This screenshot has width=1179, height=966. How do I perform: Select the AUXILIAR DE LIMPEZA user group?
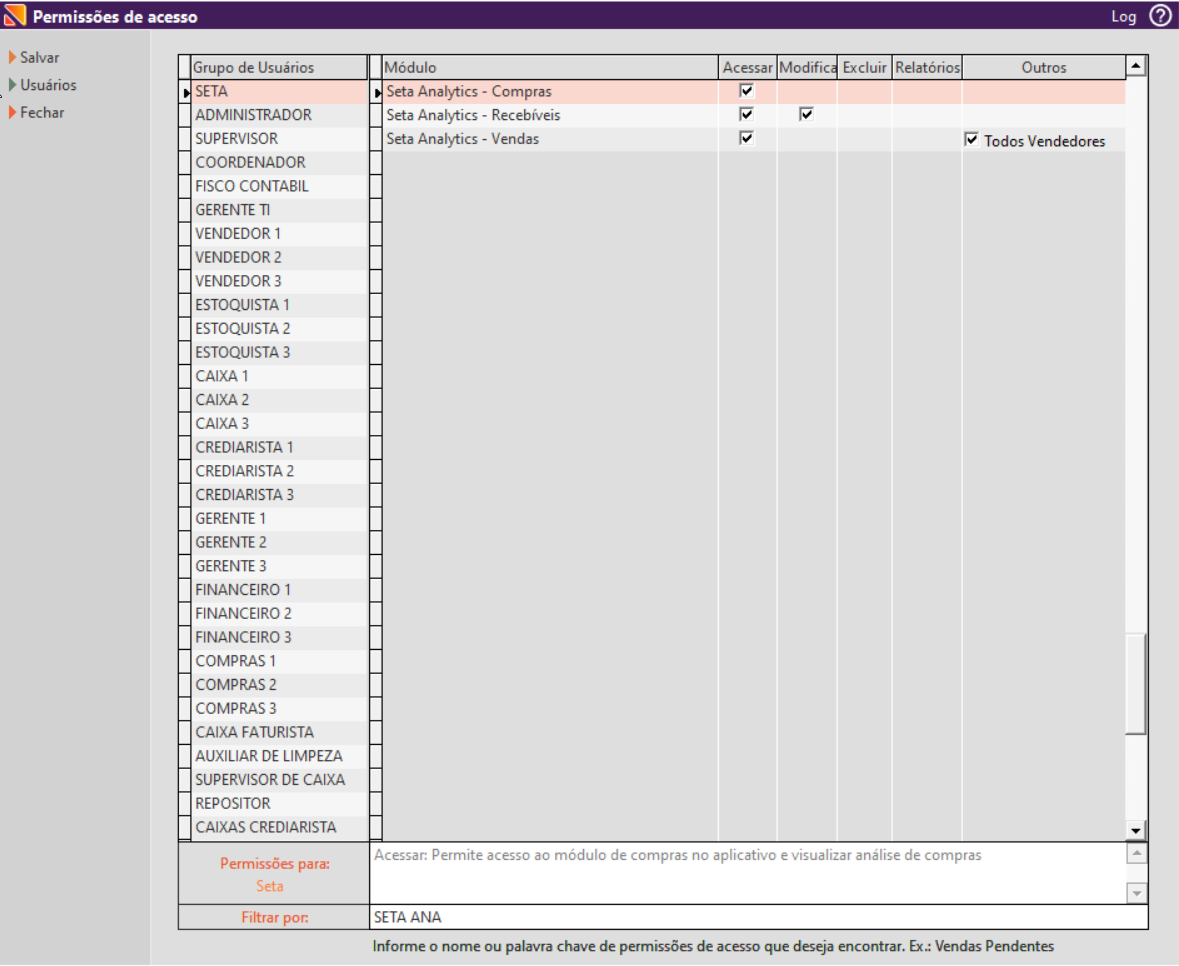coord(279,756)
